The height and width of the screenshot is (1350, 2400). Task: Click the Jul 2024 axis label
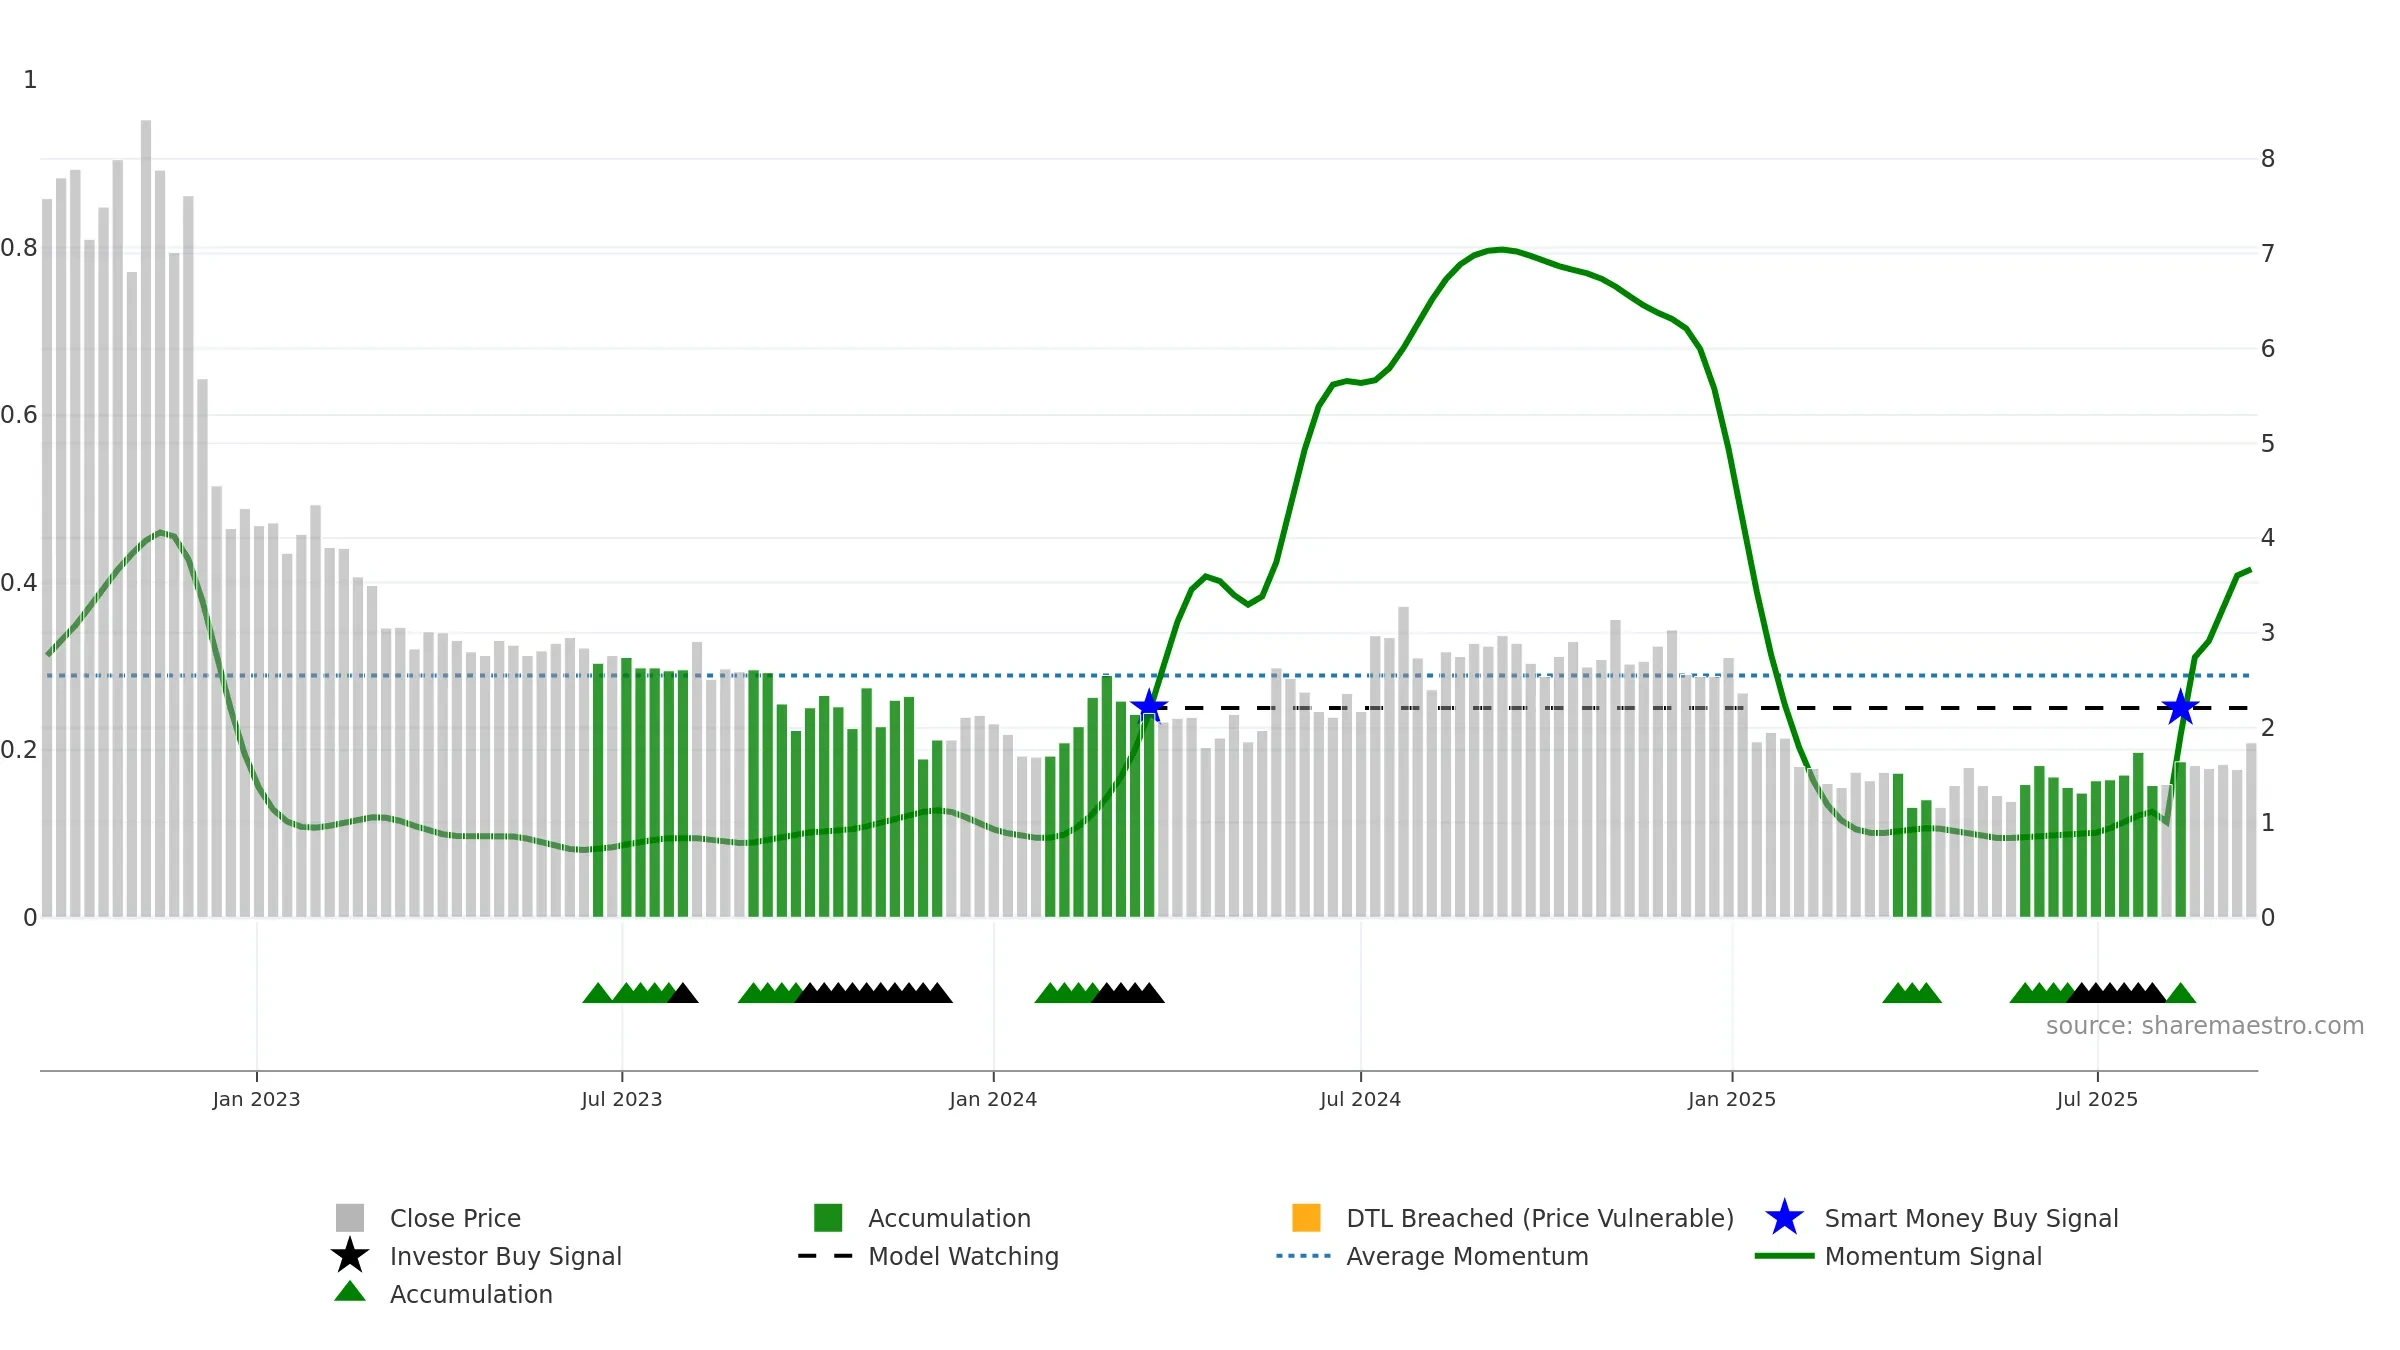click(1360, 1099)
